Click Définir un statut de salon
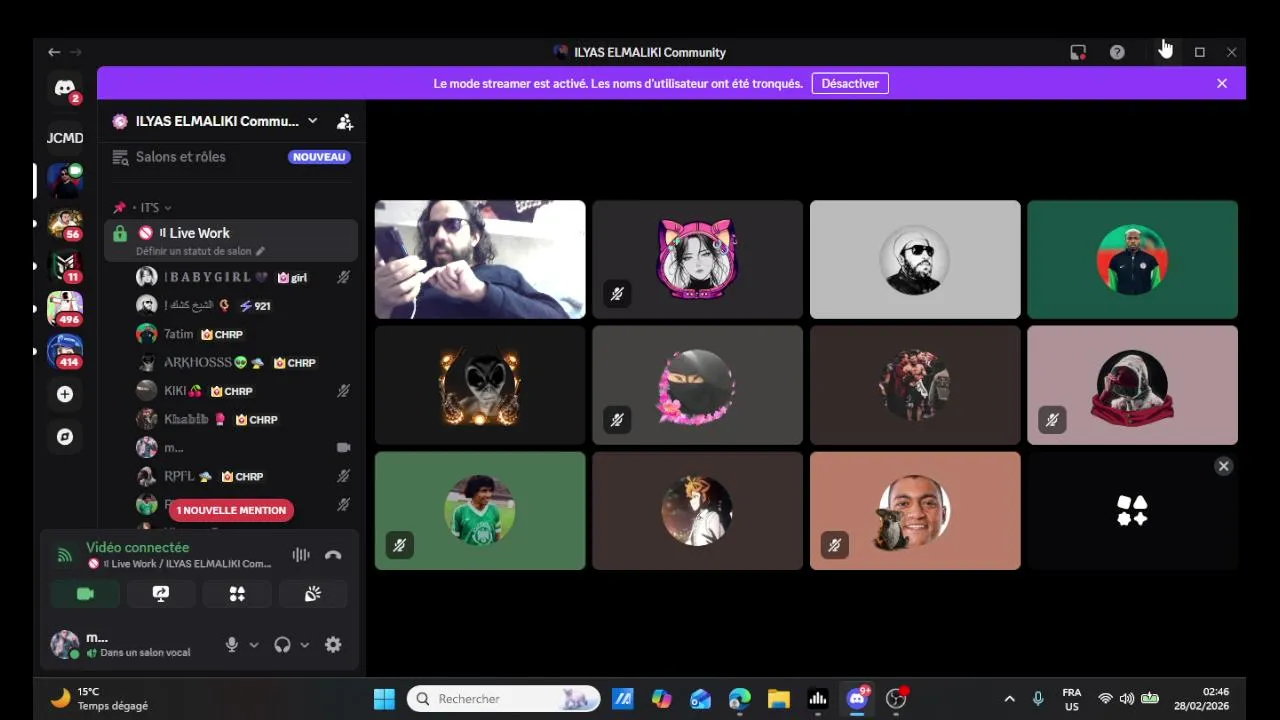 coord(195,251)
